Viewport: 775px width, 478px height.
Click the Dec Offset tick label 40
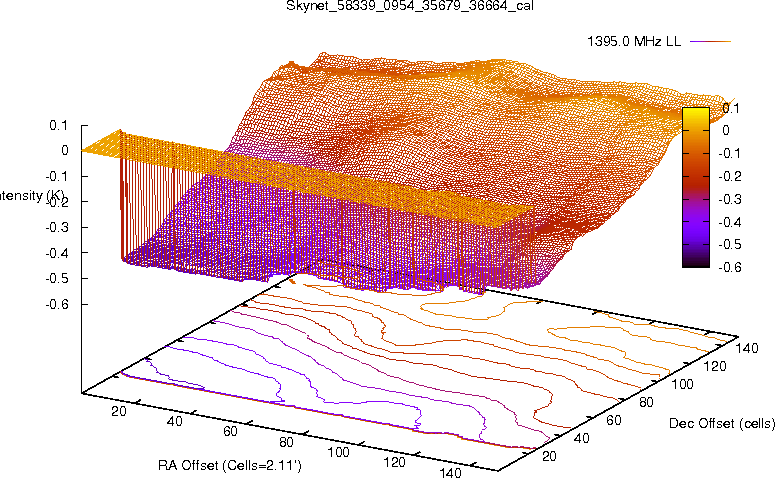582,438
